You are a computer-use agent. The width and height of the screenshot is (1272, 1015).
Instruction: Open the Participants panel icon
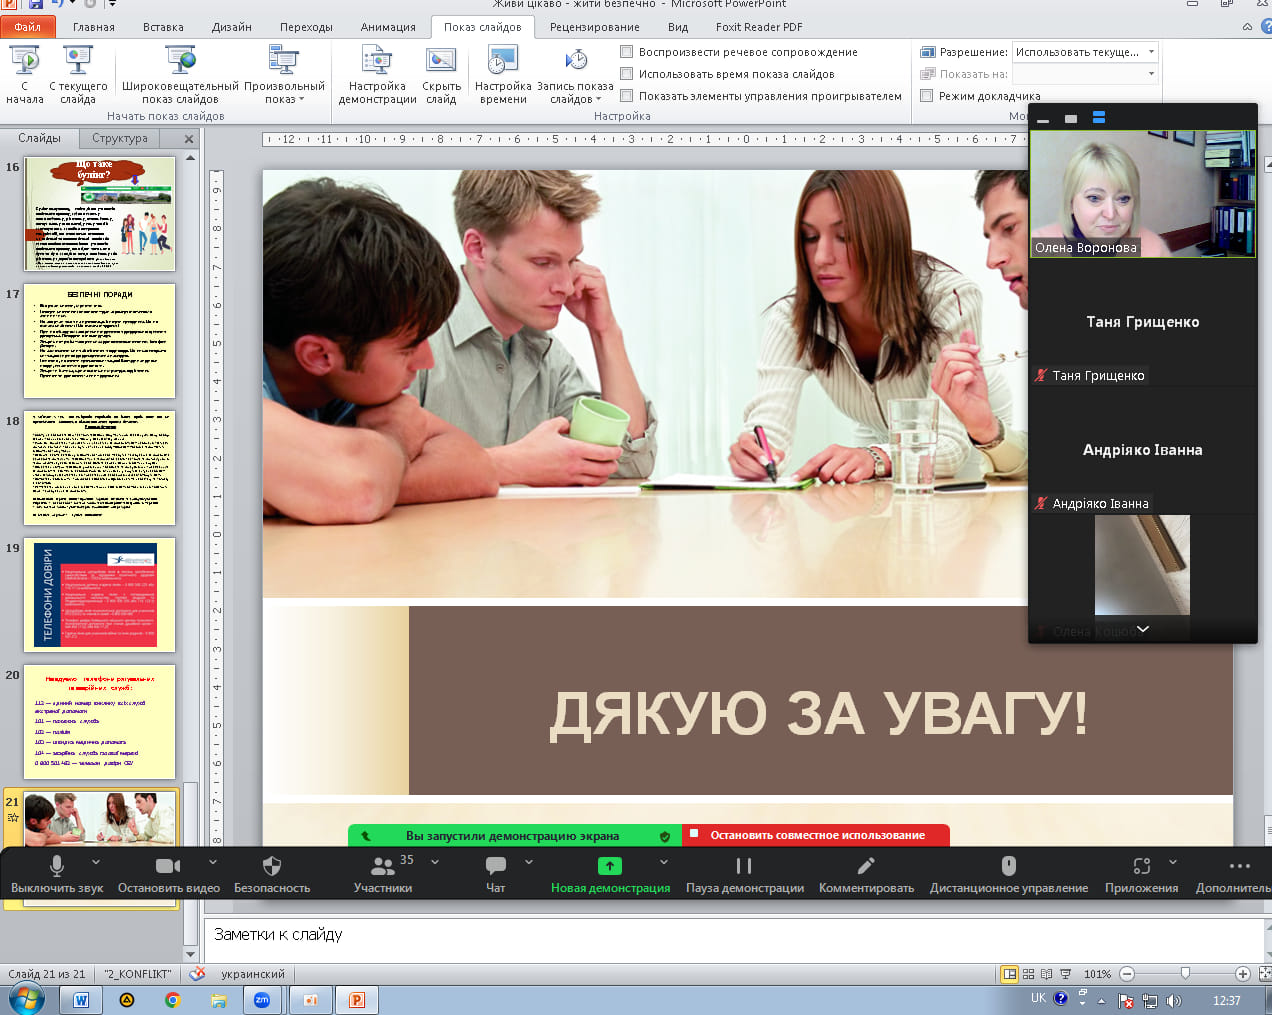coord(382,866)
